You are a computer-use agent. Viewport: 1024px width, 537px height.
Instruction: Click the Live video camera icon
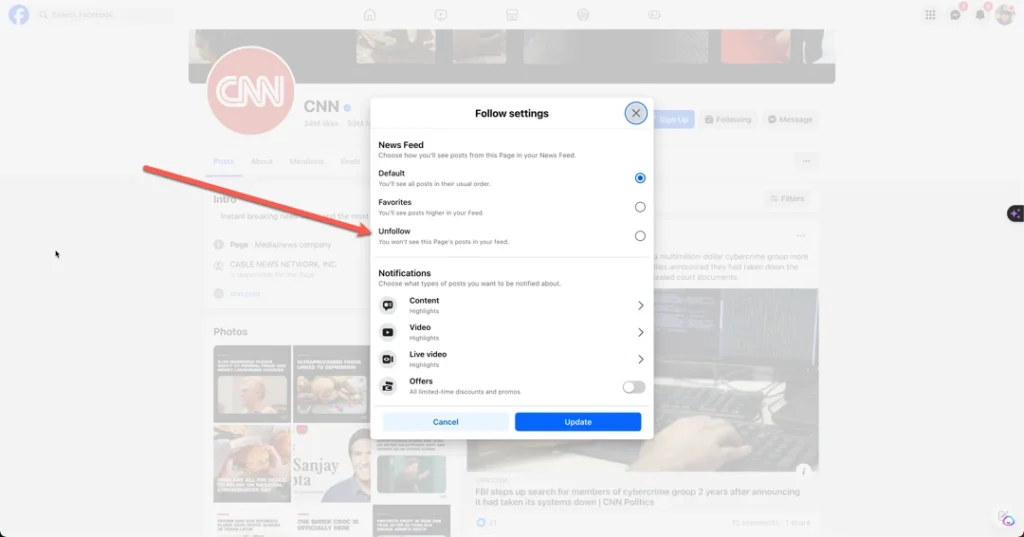388,359
